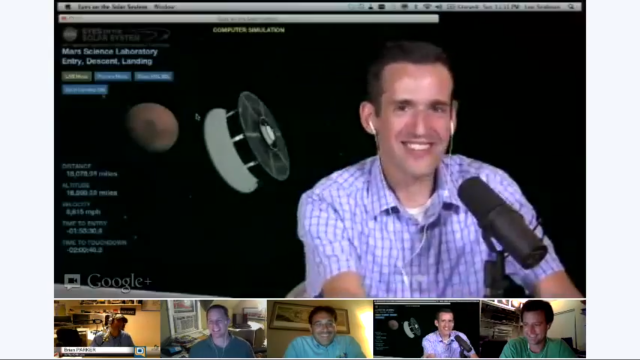Click the chat badge icon on Brian's thumbnail
This screenshot has width=640, height=360.
140,351
